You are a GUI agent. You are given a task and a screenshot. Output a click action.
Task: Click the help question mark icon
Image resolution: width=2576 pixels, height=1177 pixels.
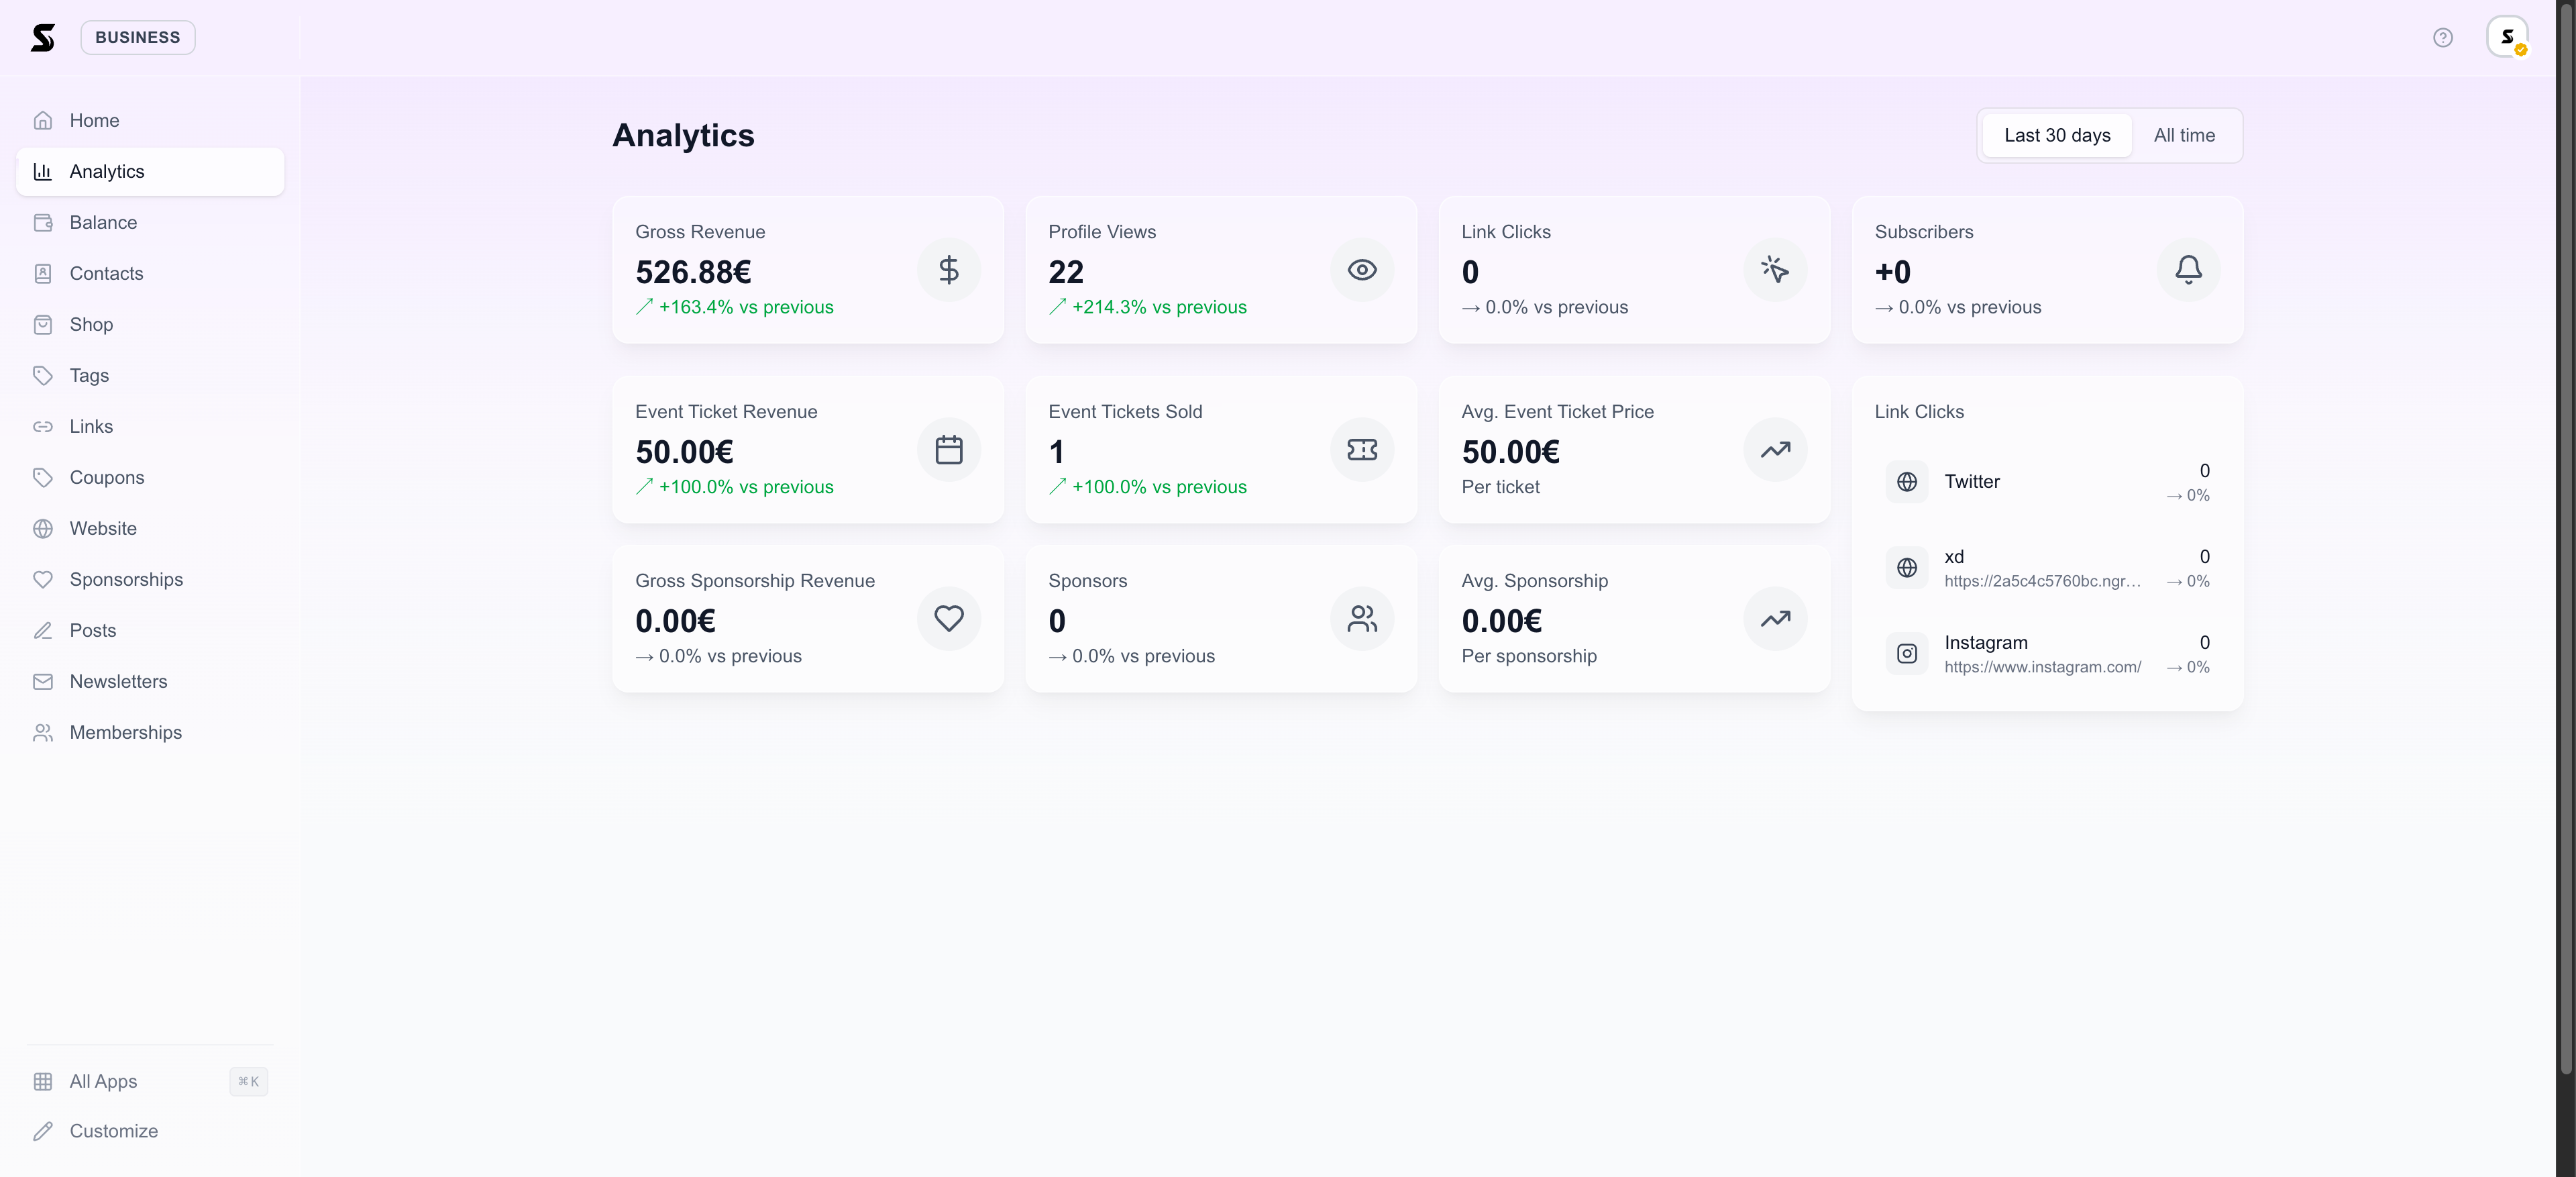tap(2442, 38)
